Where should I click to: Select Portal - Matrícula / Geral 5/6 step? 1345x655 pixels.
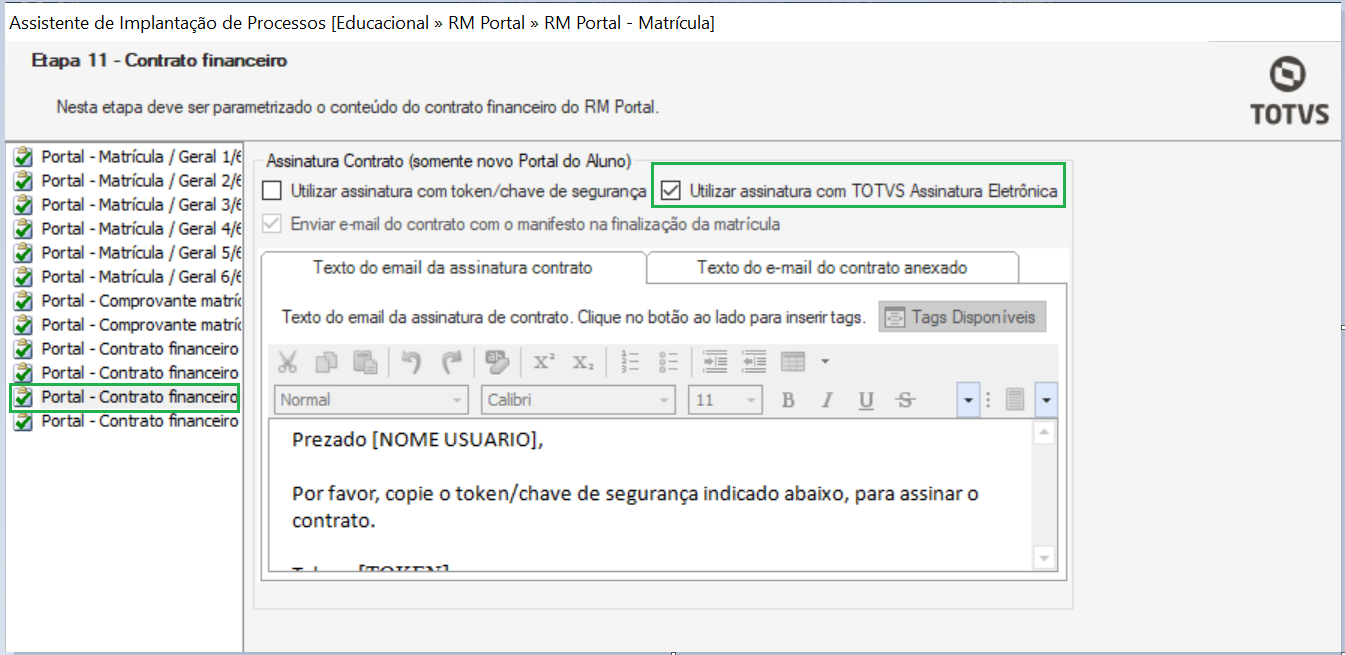coord(127,253)
